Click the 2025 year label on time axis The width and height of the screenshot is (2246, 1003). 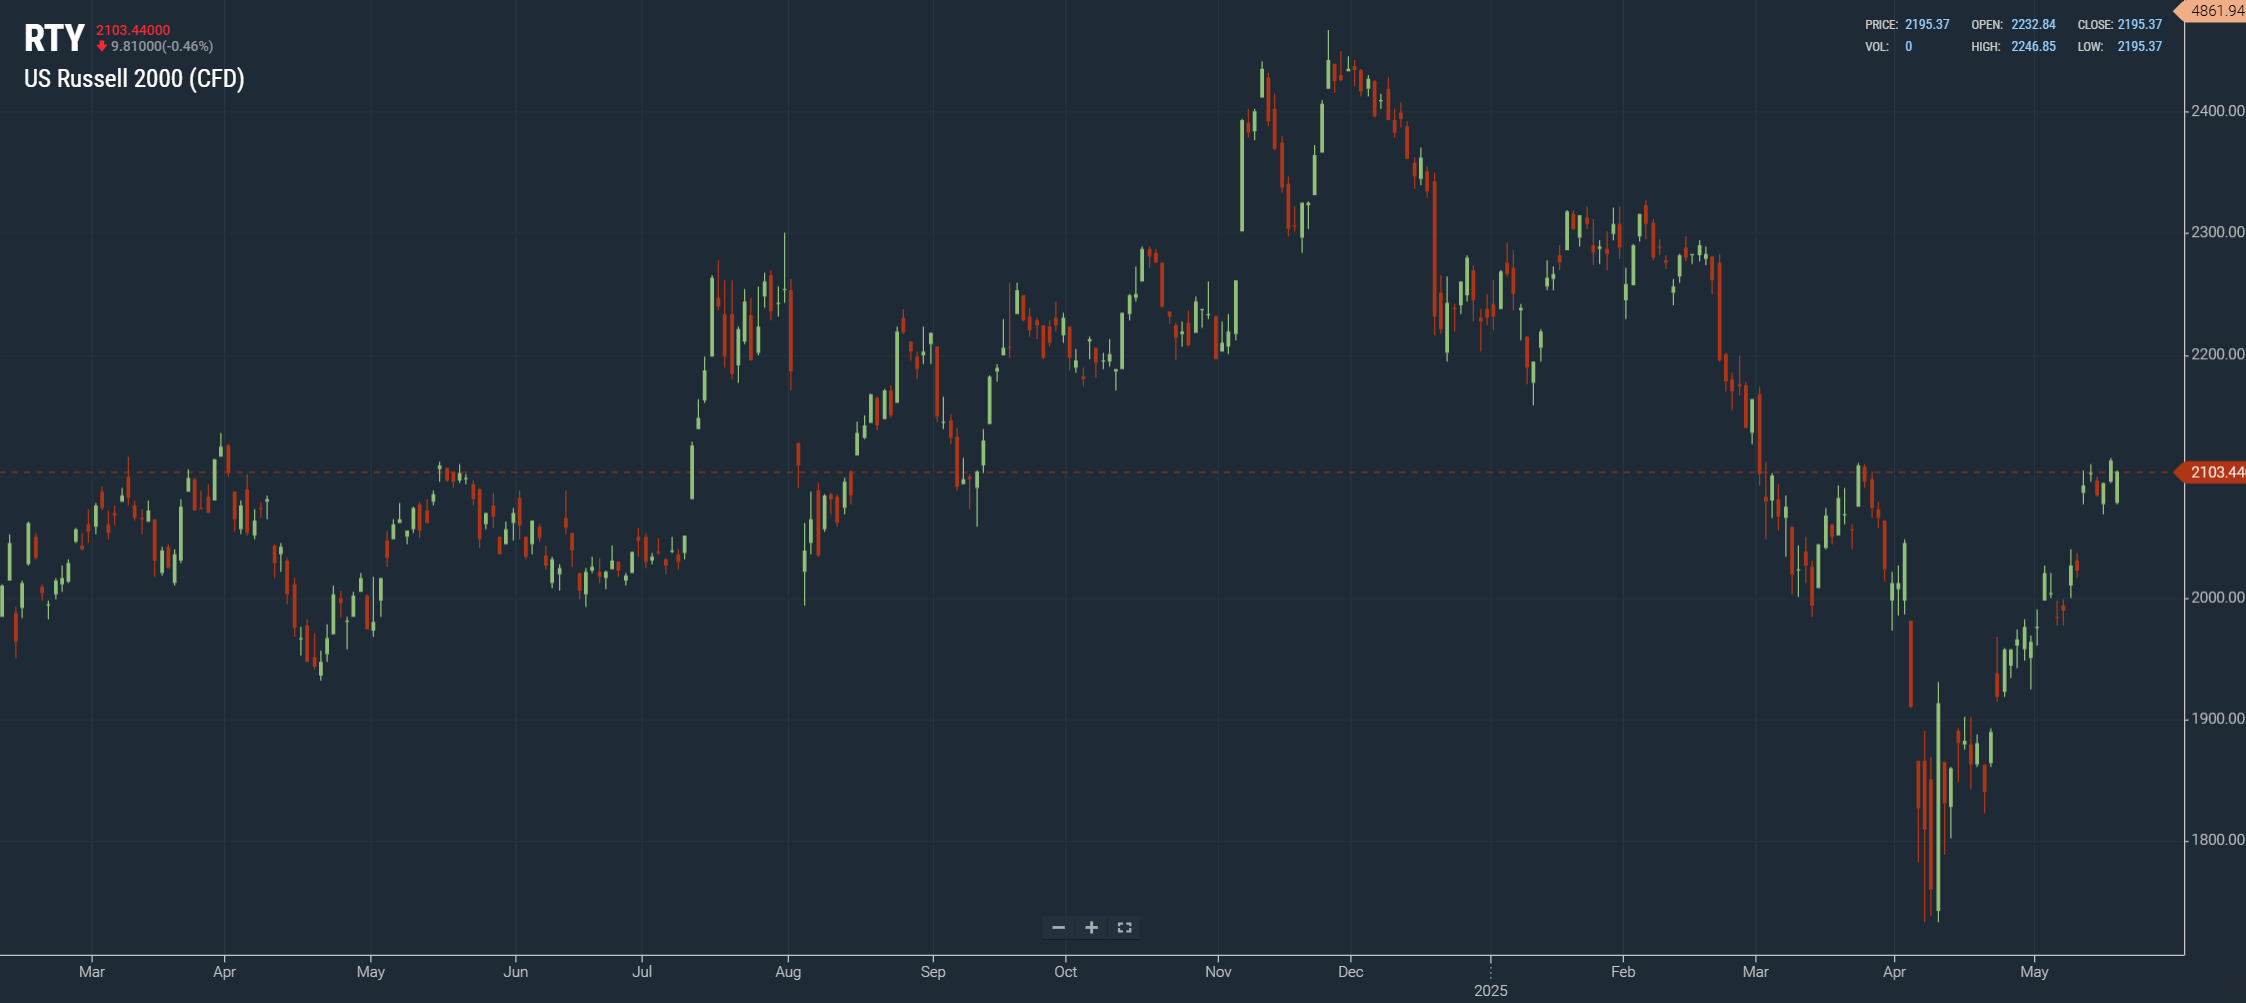[1490, 990]
